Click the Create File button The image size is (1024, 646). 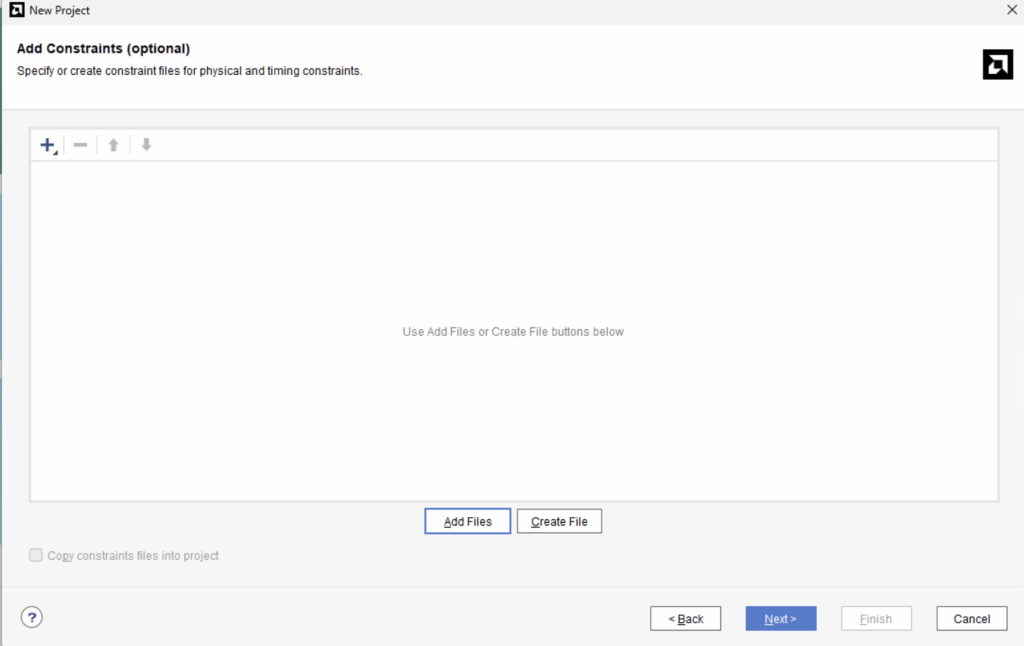559,521
